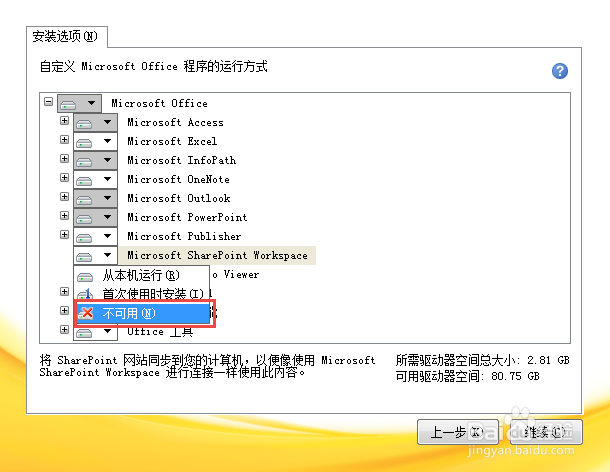Click the 继续(C) continue button
Screen dimensions: 610x472
546,432
